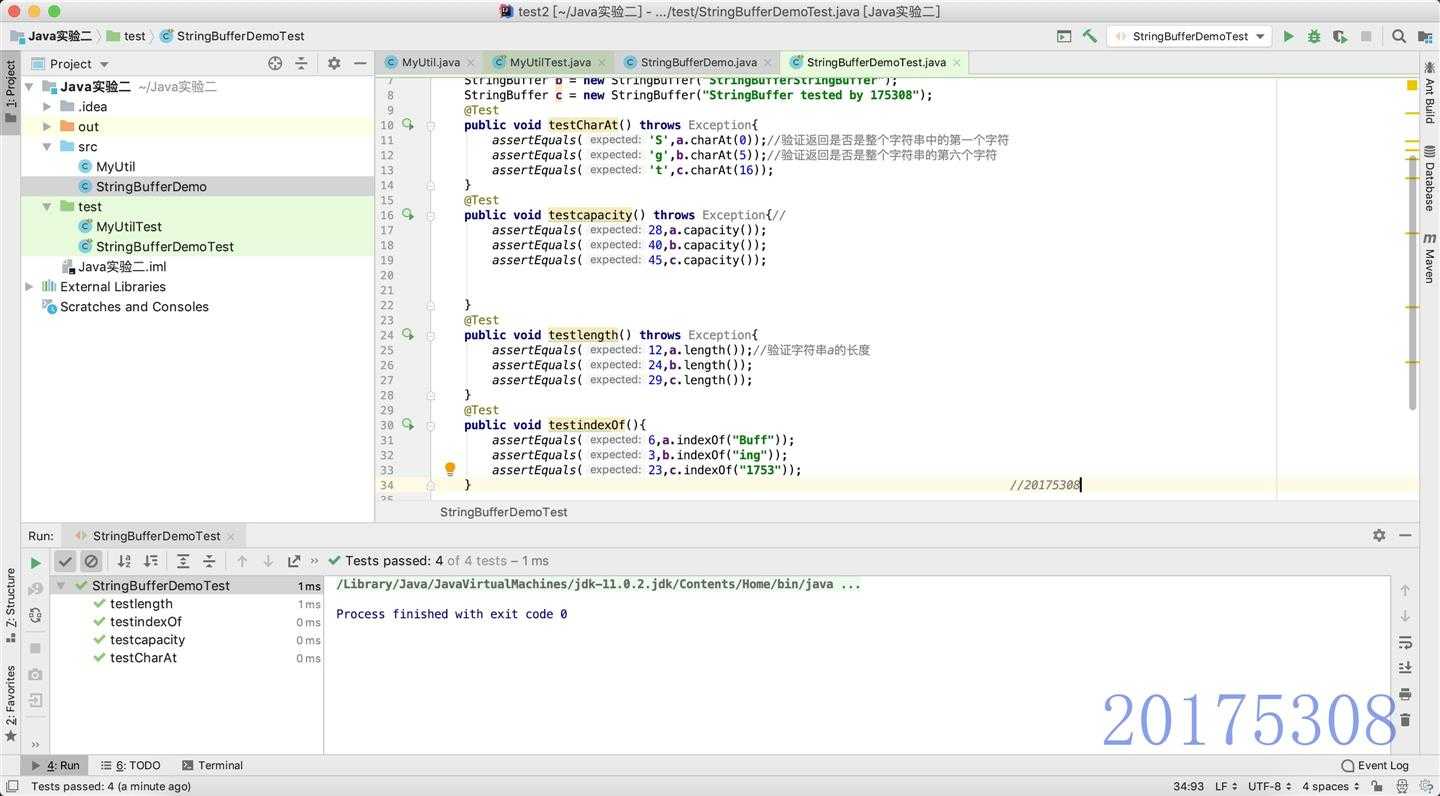The width and height of the screenshot is (1440, 796).
Task: Expand the out folder
Action: pos(47,126)
